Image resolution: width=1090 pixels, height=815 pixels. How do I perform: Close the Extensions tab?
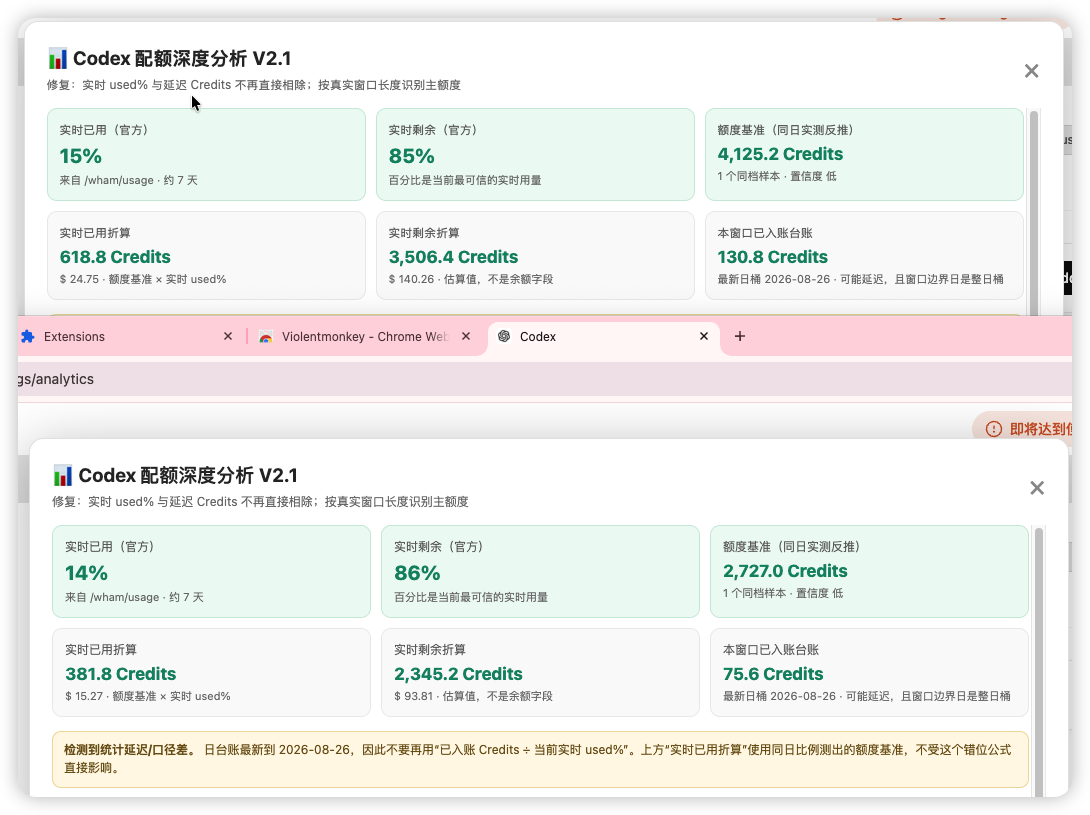[228, 337]
